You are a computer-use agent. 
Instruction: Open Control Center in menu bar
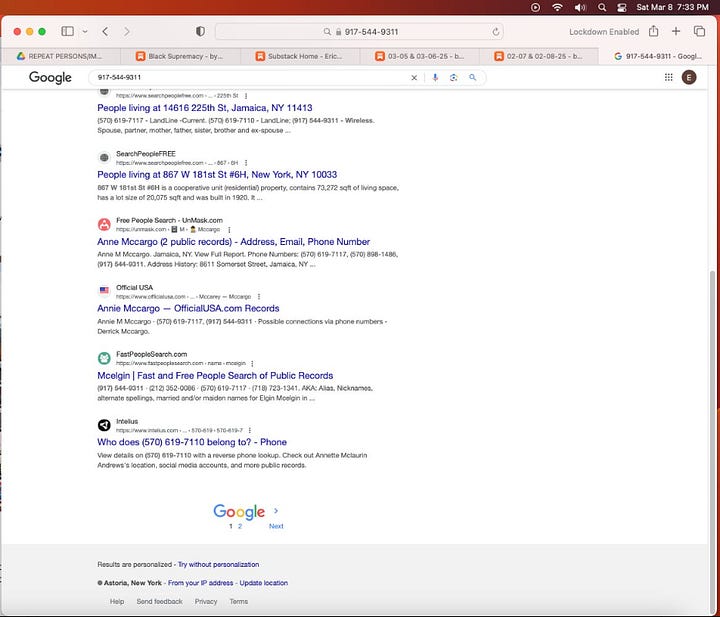(622, 7)
